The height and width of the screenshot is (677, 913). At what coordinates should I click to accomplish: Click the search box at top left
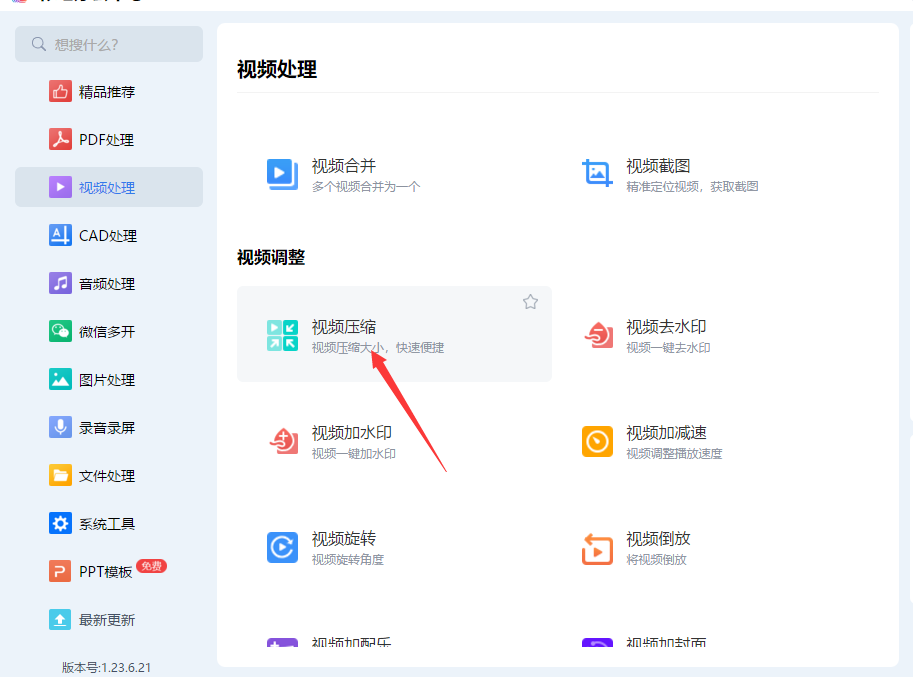[x=108, y=44]
